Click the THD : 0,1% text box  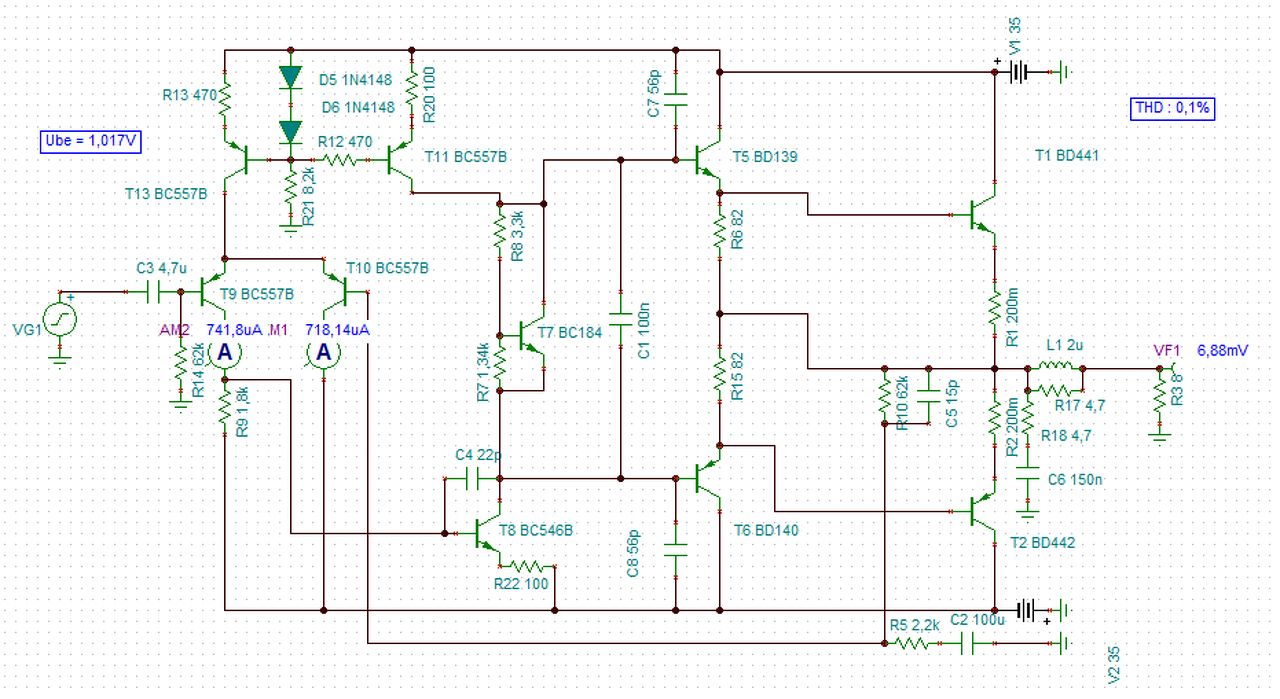click(1173, 109)
